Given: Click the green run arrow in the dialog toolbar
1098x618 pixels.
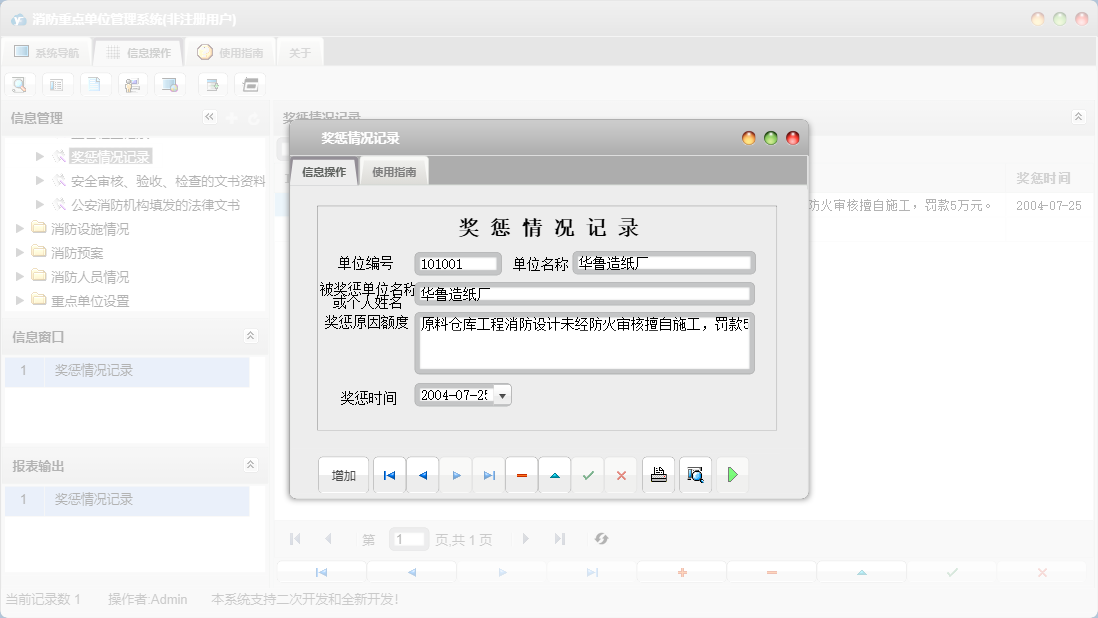Looking at the screenshot, I should pyautogui.click(x=732, y=475).
